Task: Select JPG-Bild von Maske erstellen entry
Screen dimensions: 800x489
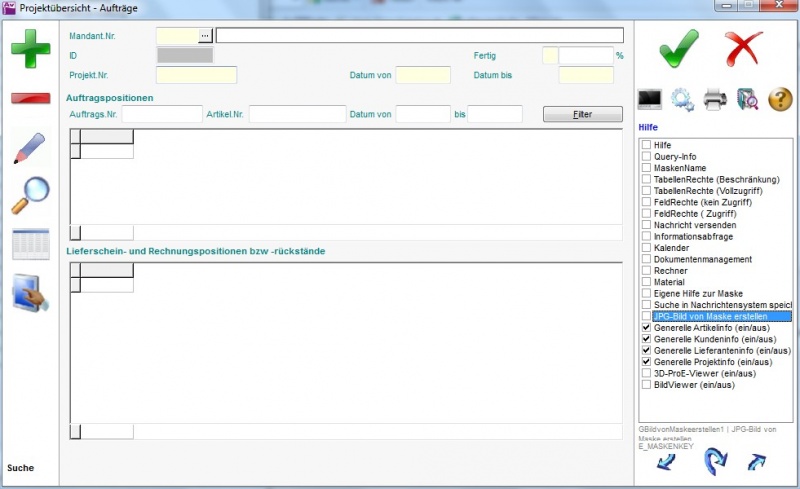Action: click(x=722, y=316)
